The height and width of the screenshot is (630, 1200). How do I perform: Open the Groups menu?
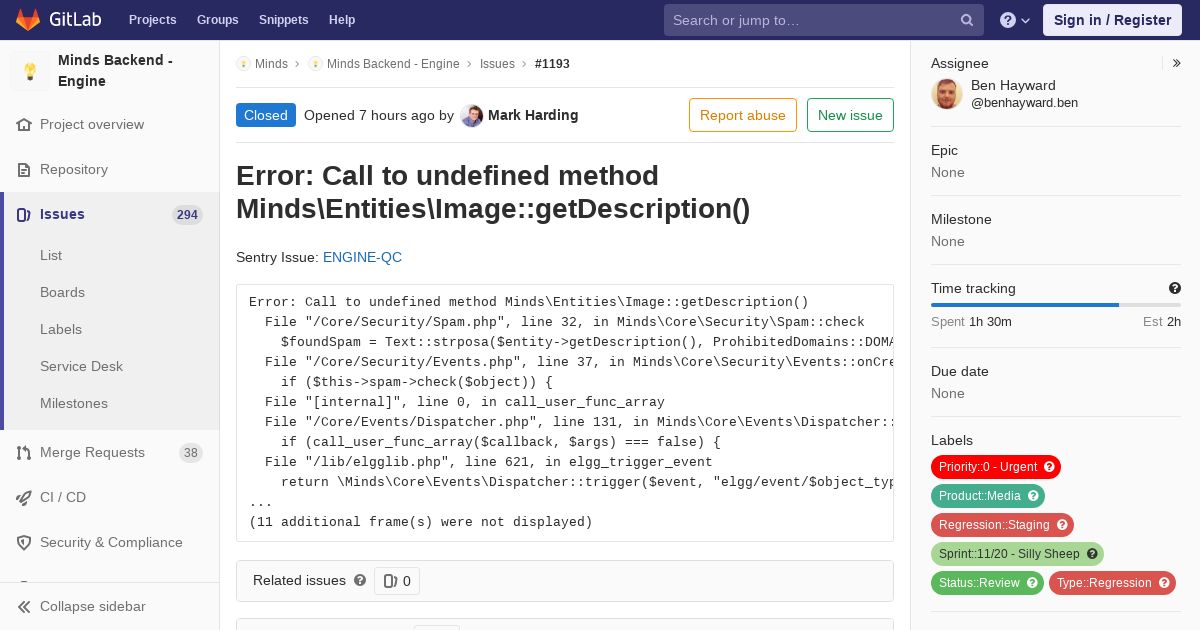pos(217,20)
